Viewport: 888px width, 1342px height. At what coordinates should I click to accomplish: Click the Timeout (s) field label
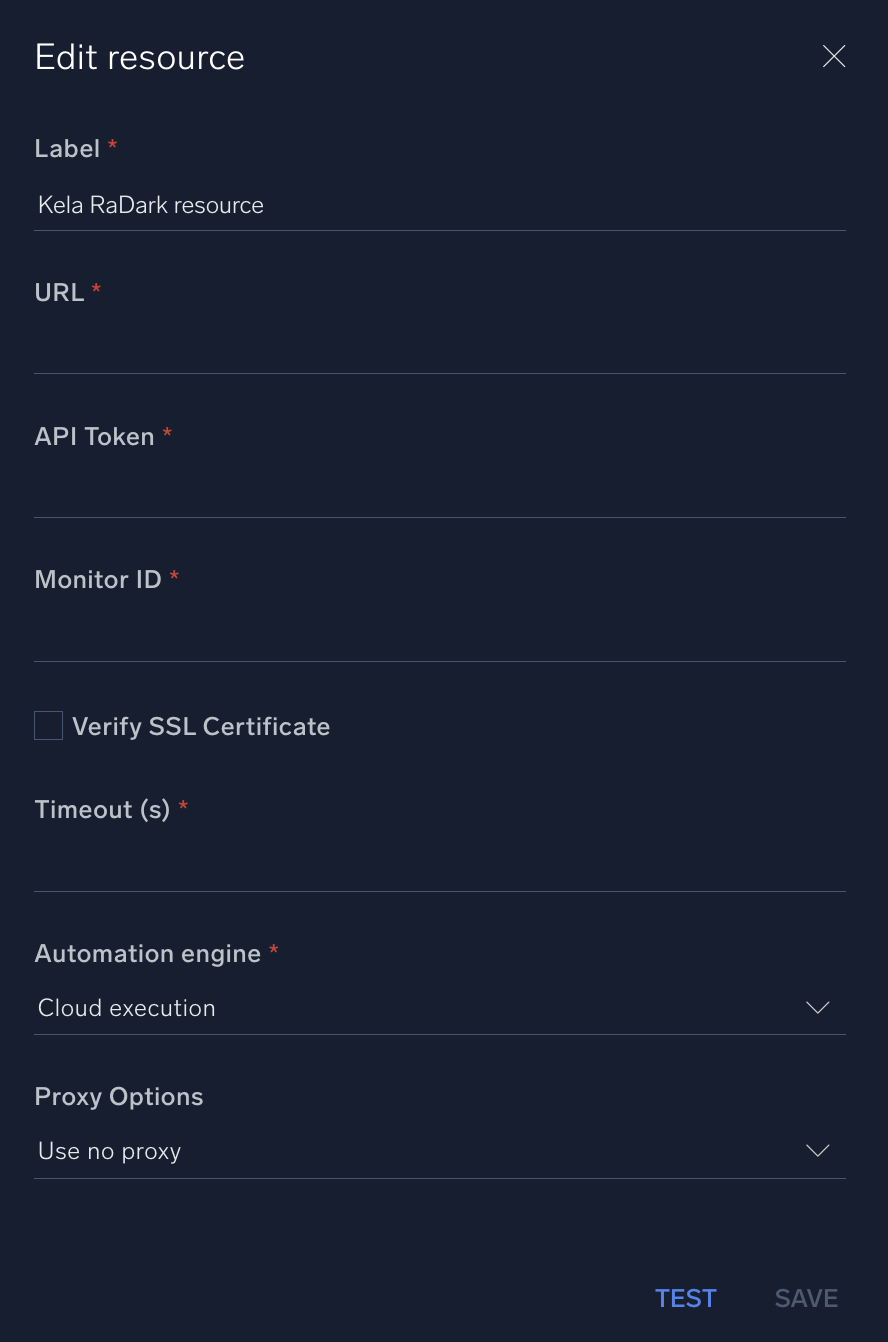click(x=103, y=810)
